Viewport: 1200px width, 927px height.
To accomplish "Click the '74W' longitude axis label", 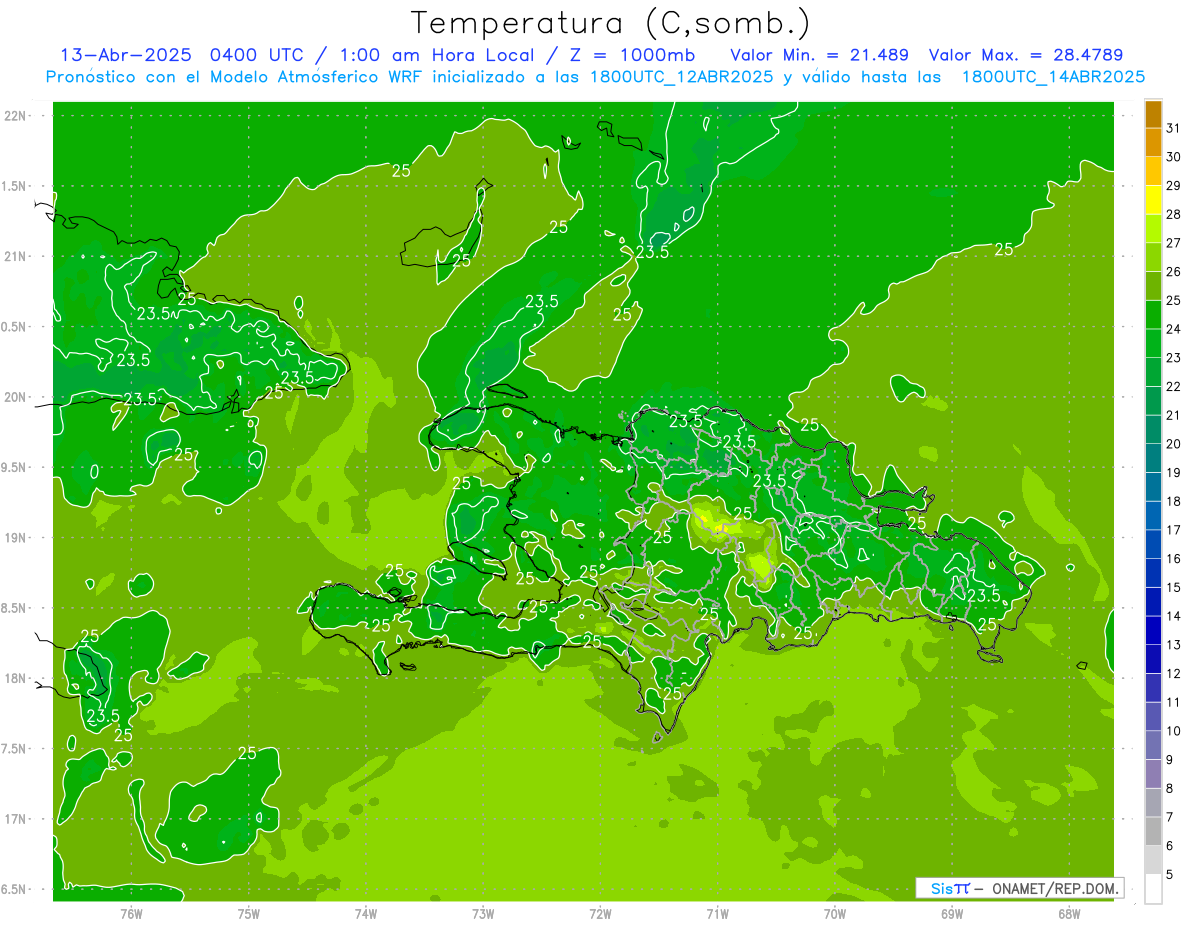I will click(x=366, y=913).
